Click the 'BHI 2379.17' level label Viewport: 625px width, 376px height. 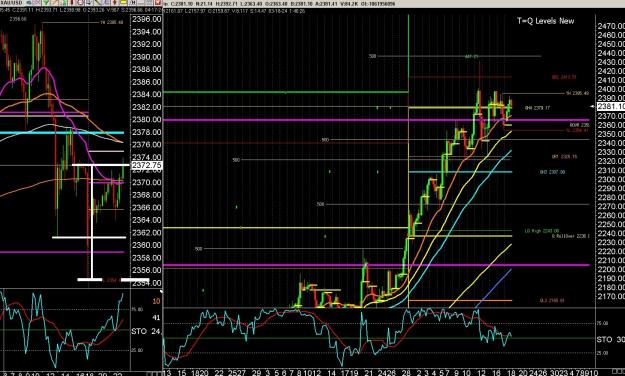538,108
